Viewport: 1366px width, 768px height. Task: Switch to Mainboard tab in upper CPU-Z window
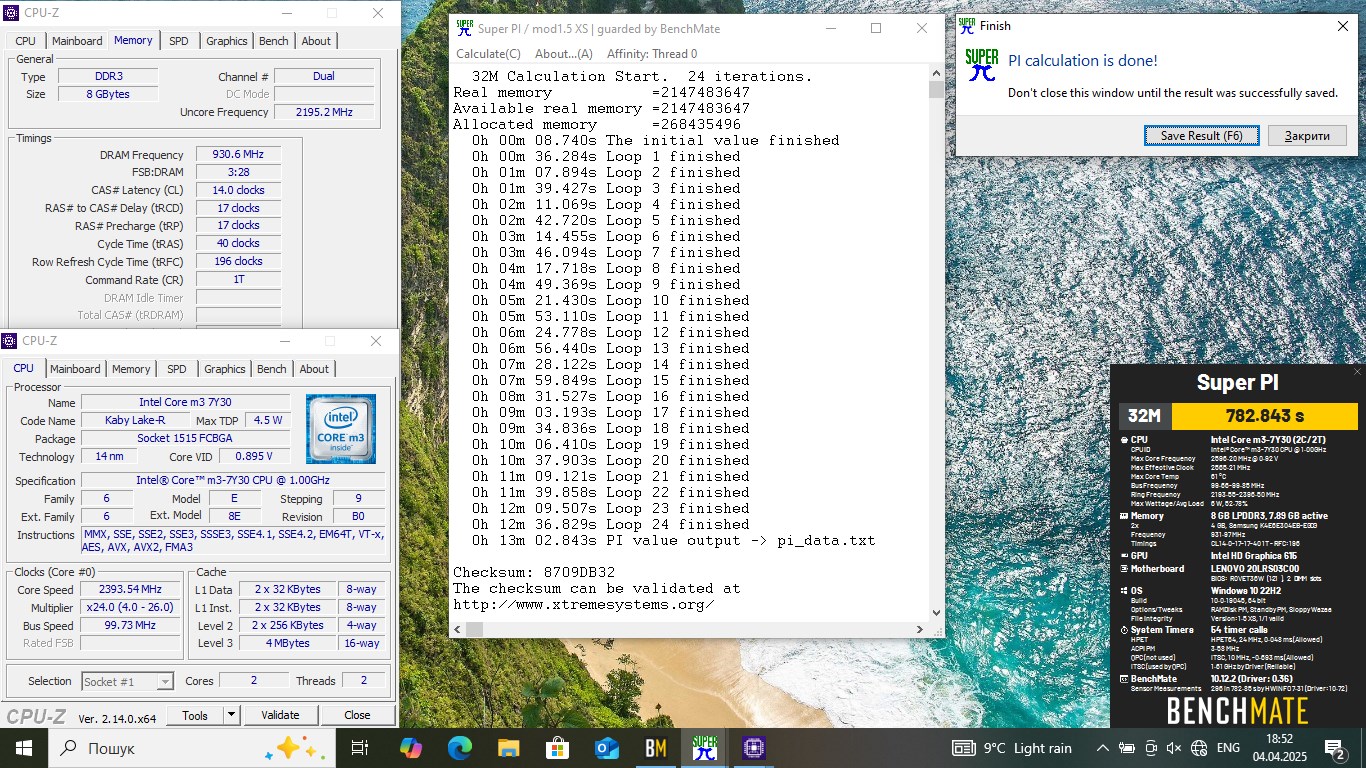pyautogui.click(x=77, y=41)
